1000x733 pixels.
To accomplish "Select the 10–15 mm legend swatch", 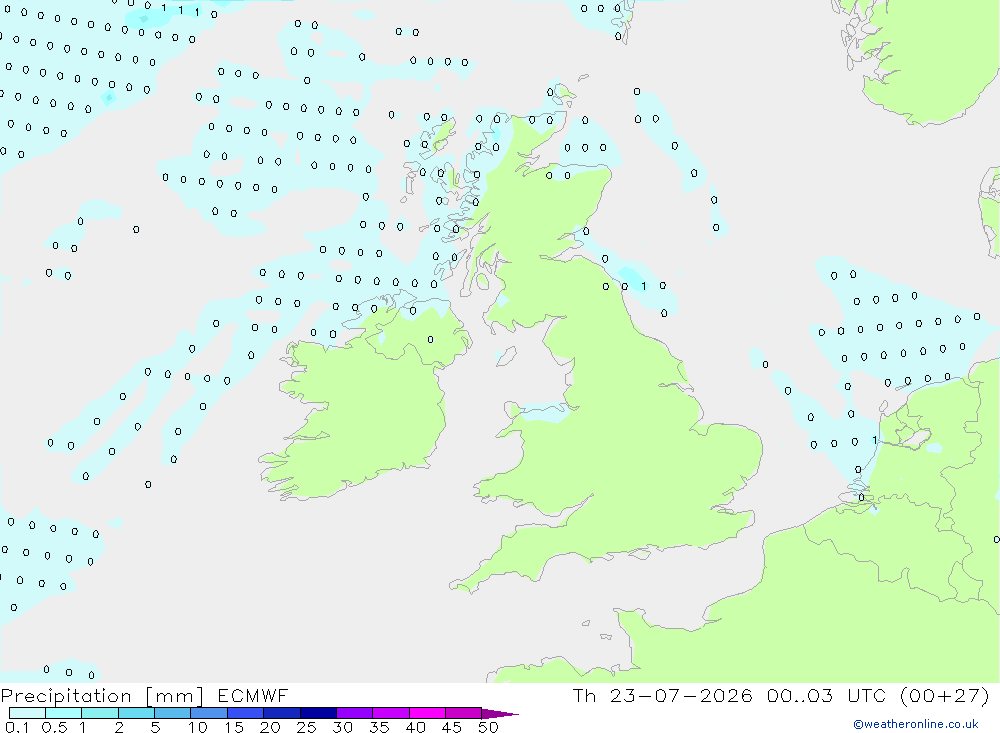I will 209,713.
